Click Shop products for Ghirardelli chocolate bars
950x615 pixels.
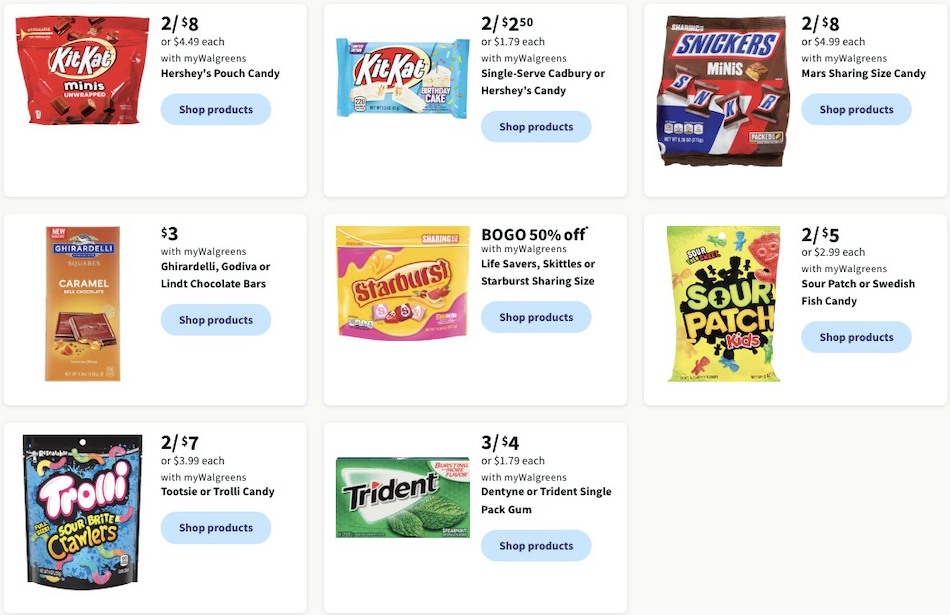216,319
